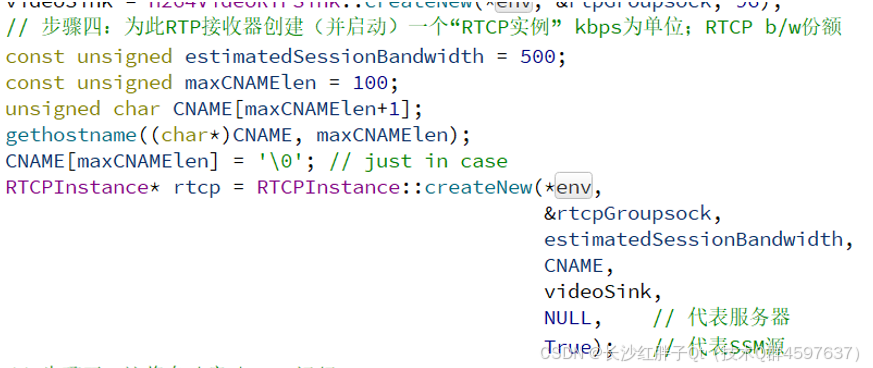The image size is (873, 368).
Task: Click the createNew method call
Action: coord(478,188)
